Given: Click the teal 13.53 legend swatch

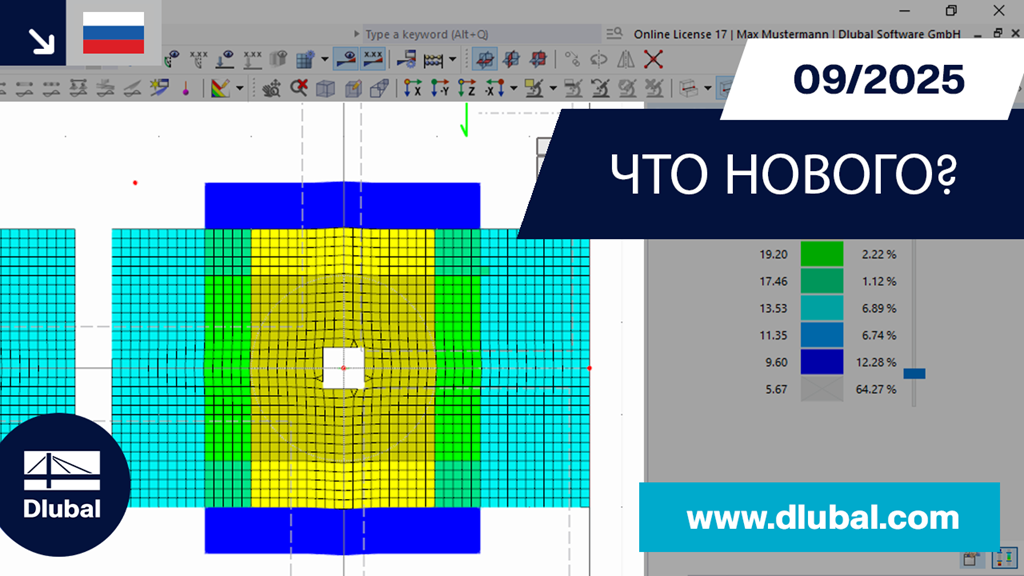Looking at the screenshot, I should tap(822, 308).
